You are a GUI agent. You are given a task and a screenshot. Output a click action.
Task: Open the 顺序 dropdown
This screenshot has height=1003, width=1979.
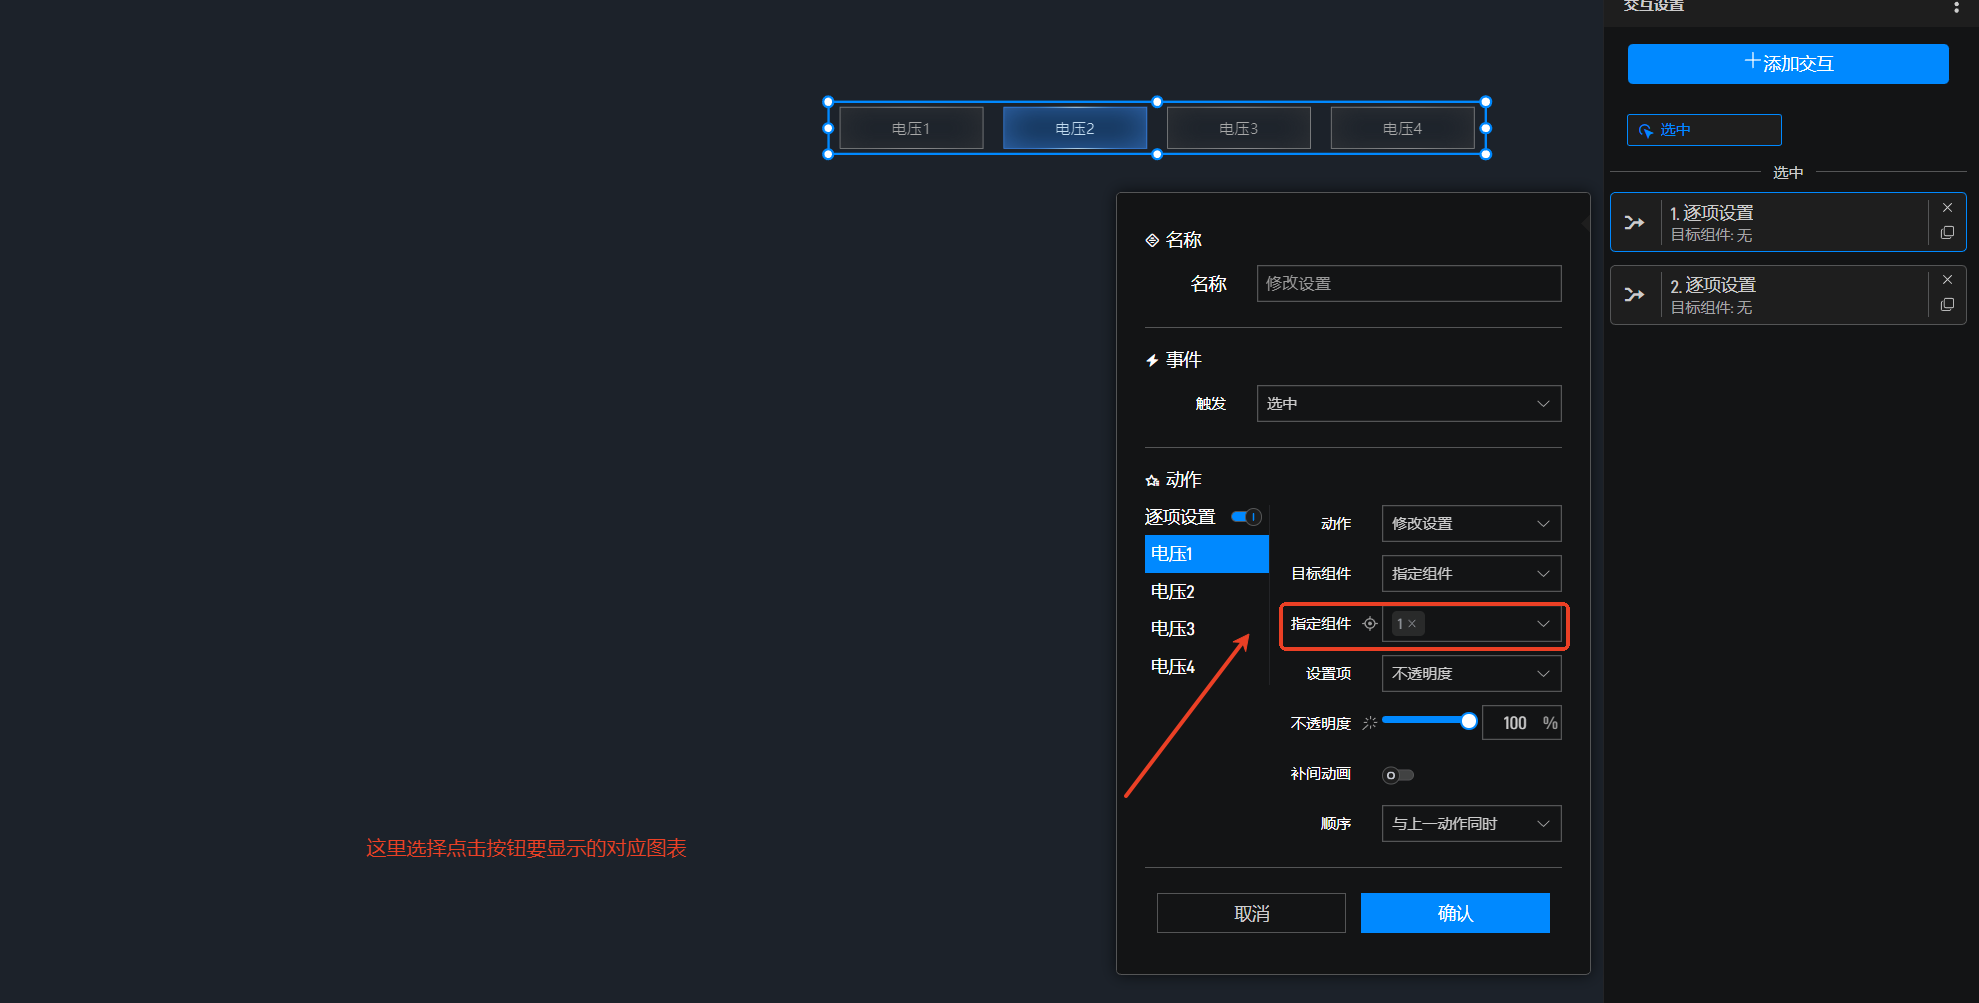click(1470, 824)
